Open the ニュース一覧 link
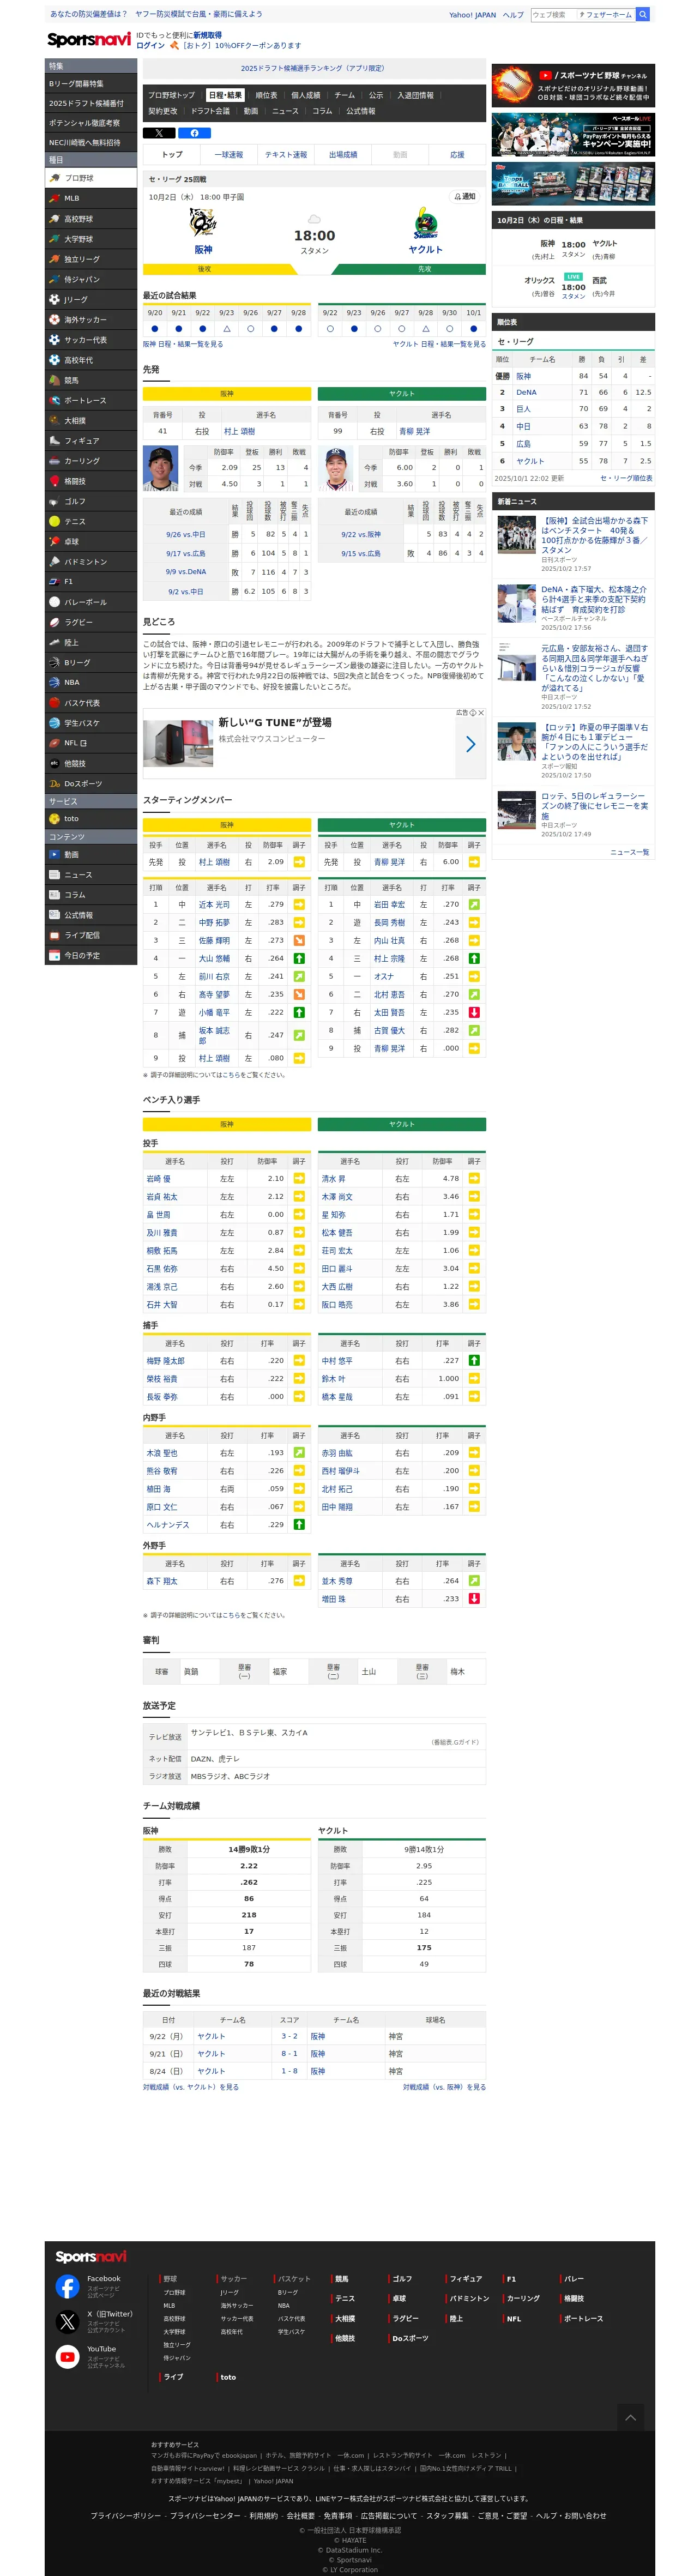Image resolution: width=700 pixels, height=2576 pixels. coord(630,852)
